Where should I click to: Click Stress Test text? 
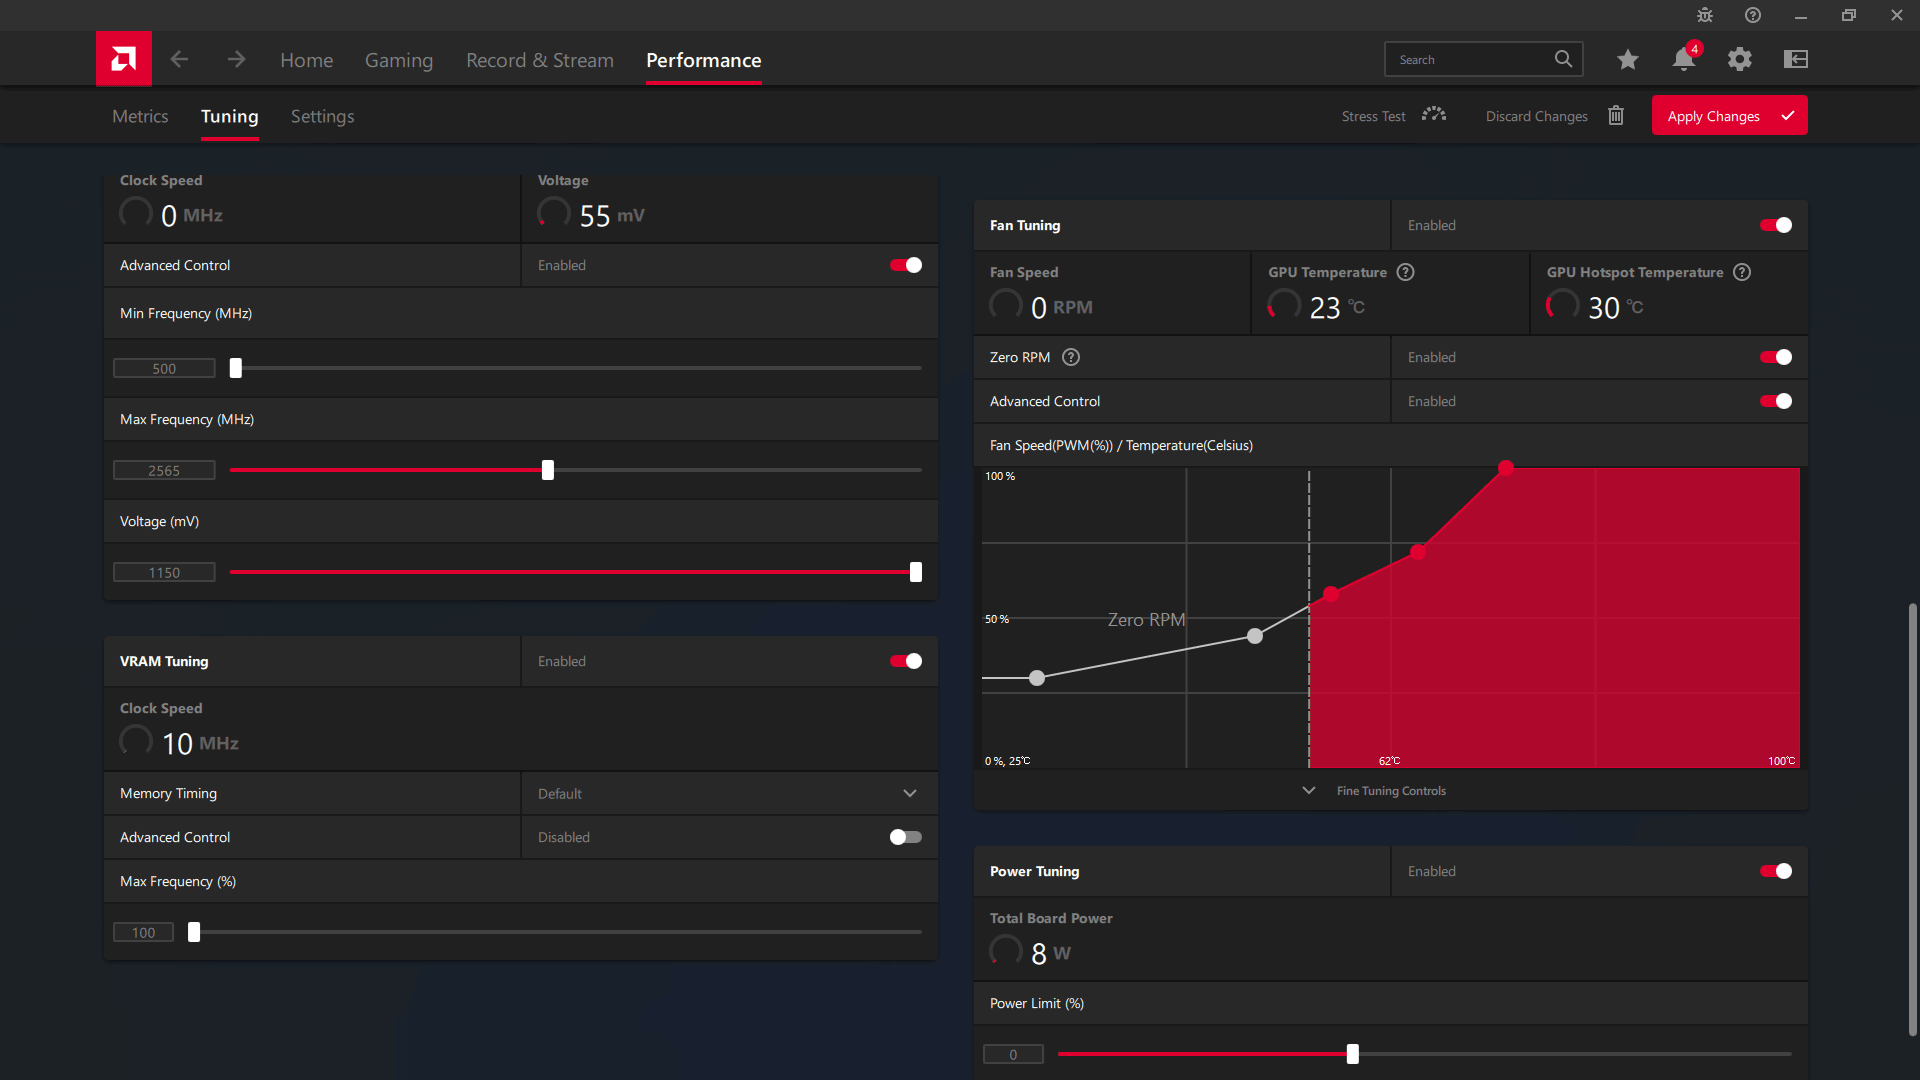pyautogui.click(x=1373, y=116)
